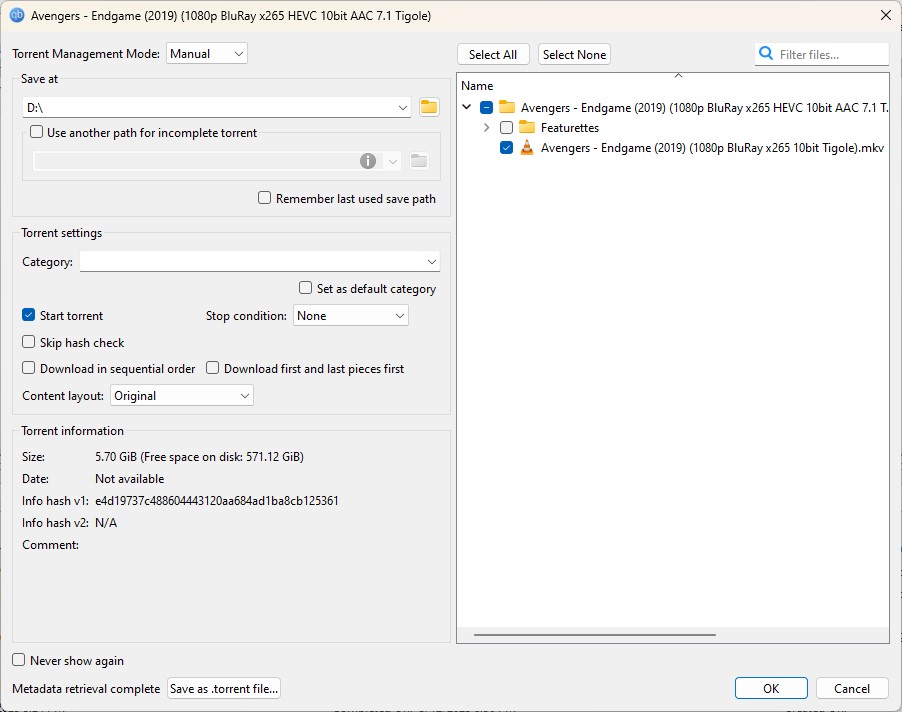Click the Select All button
This screenshot has width=902, height=712.
click(493, 55)
